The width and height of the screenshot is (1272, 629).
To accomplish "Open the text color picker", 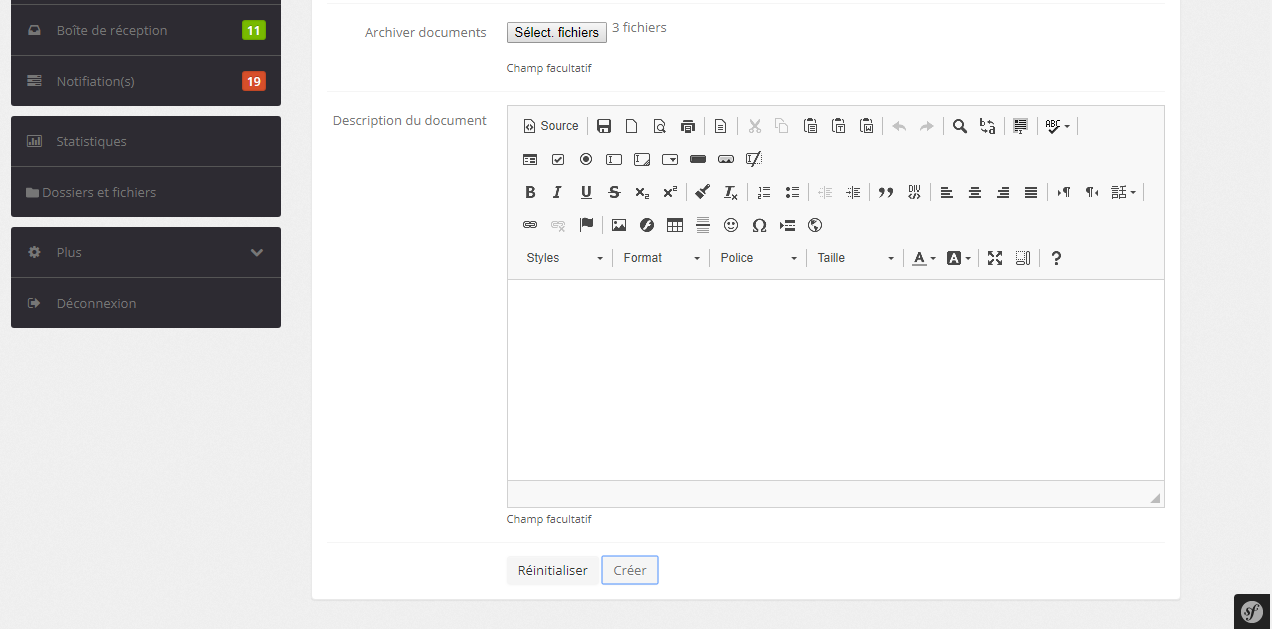I will tap(923, 258).
